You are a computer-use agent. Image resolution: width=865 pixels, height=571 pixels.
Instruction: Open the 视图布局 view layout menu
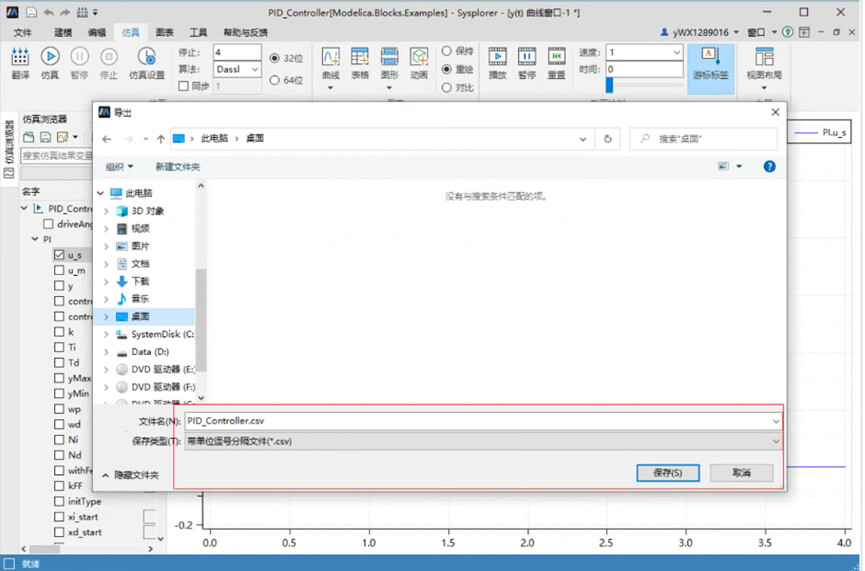click(764, 68)
